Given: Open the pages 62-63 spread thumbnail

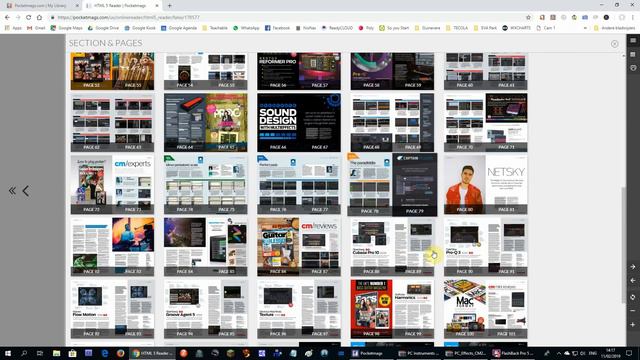Looking at the screenshot, I should coord(112,122).
